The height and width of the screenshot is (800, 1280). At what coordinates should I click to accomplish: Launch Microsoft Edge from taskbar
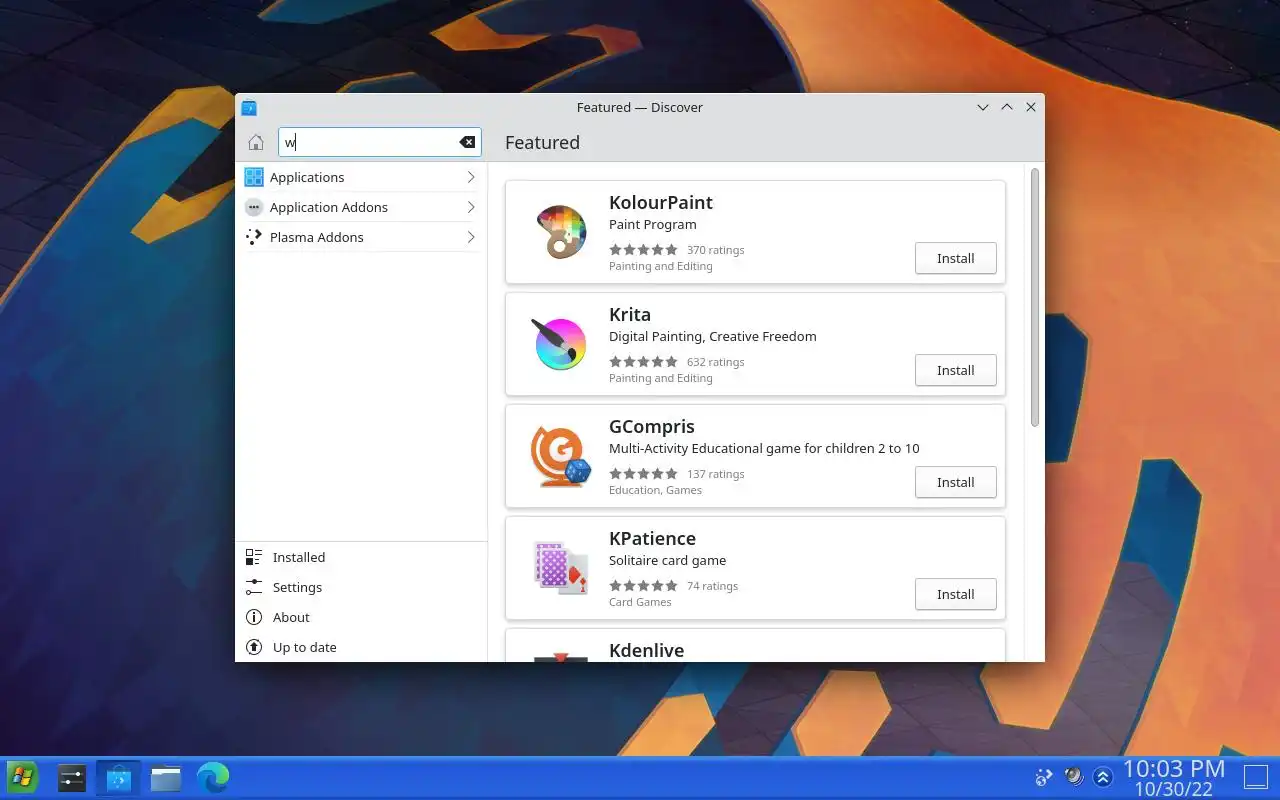pyautogui.click(x=213, y=777)
